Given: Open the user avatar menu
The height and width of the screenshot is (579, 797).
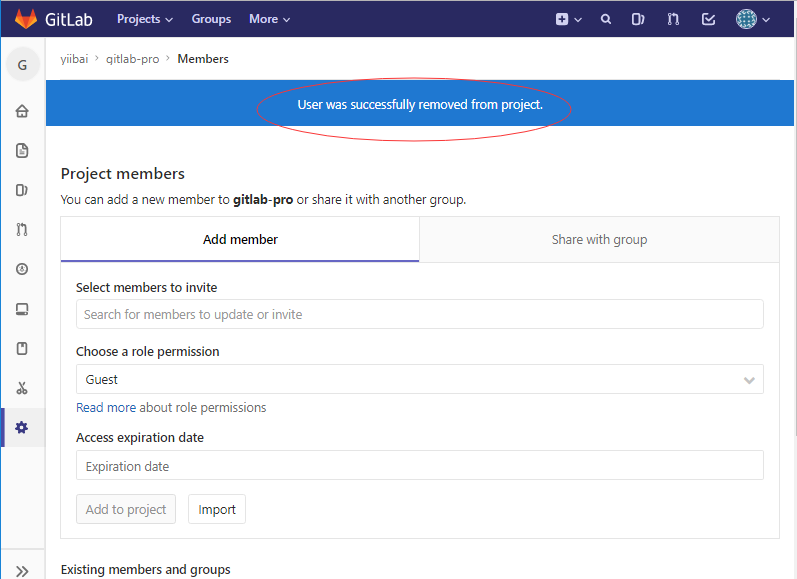Looking at the screenshot, I should click(x=752, y=19).
